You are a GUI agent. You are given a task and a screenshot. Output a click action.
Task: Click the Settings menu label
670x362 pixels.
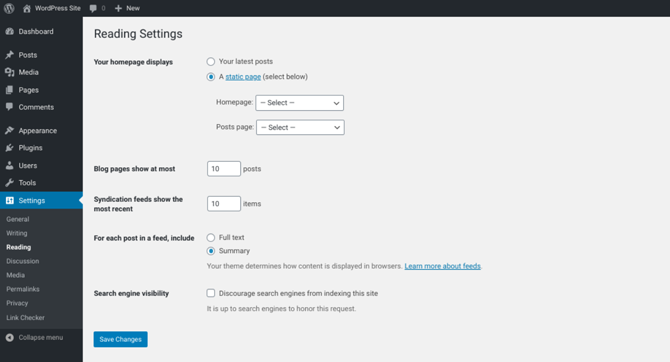(x=32, y=200)
